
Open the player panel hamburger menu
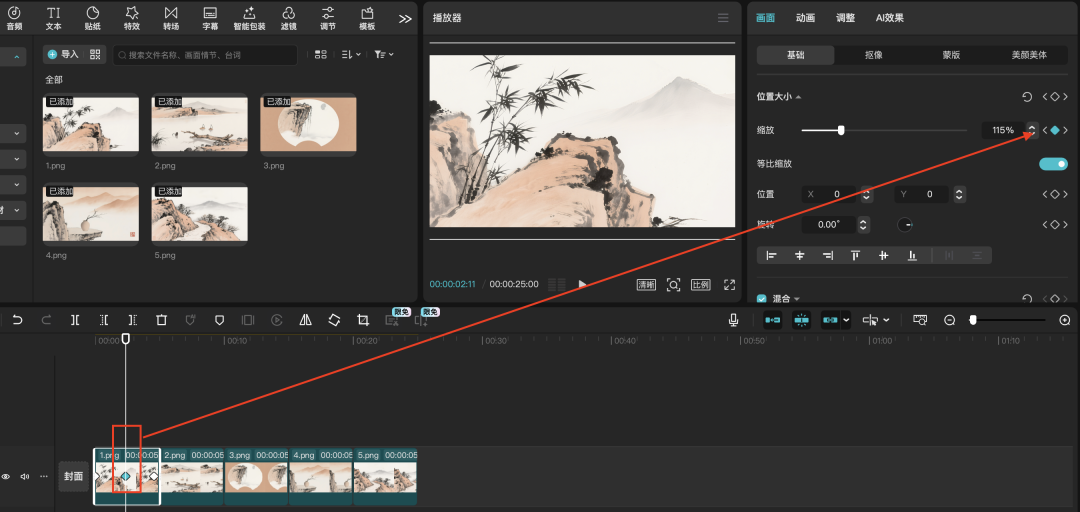(x=723, y=18)
